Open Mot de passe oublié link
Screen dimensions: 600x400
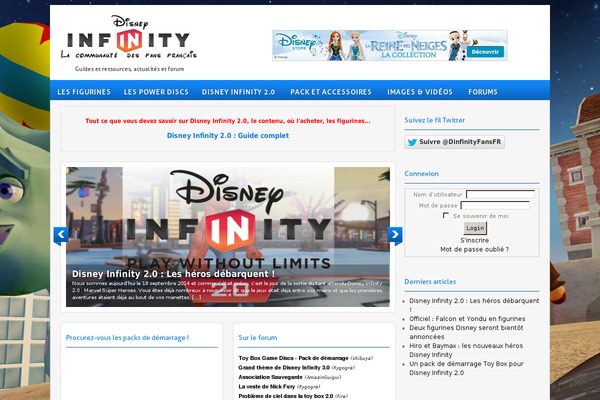pyautogui.click(x=474, y=249)
